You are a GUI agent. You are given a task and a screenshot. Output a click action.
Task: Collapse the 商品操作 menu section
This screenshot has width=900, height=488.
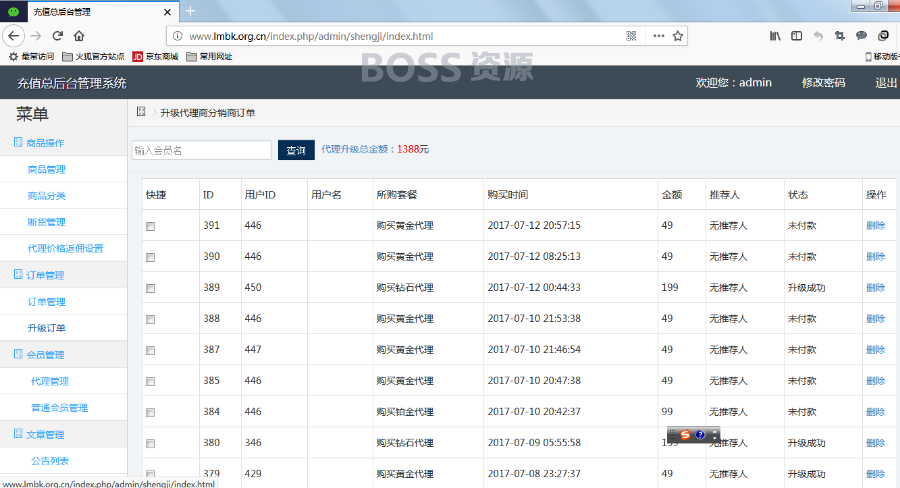(45, 142)
